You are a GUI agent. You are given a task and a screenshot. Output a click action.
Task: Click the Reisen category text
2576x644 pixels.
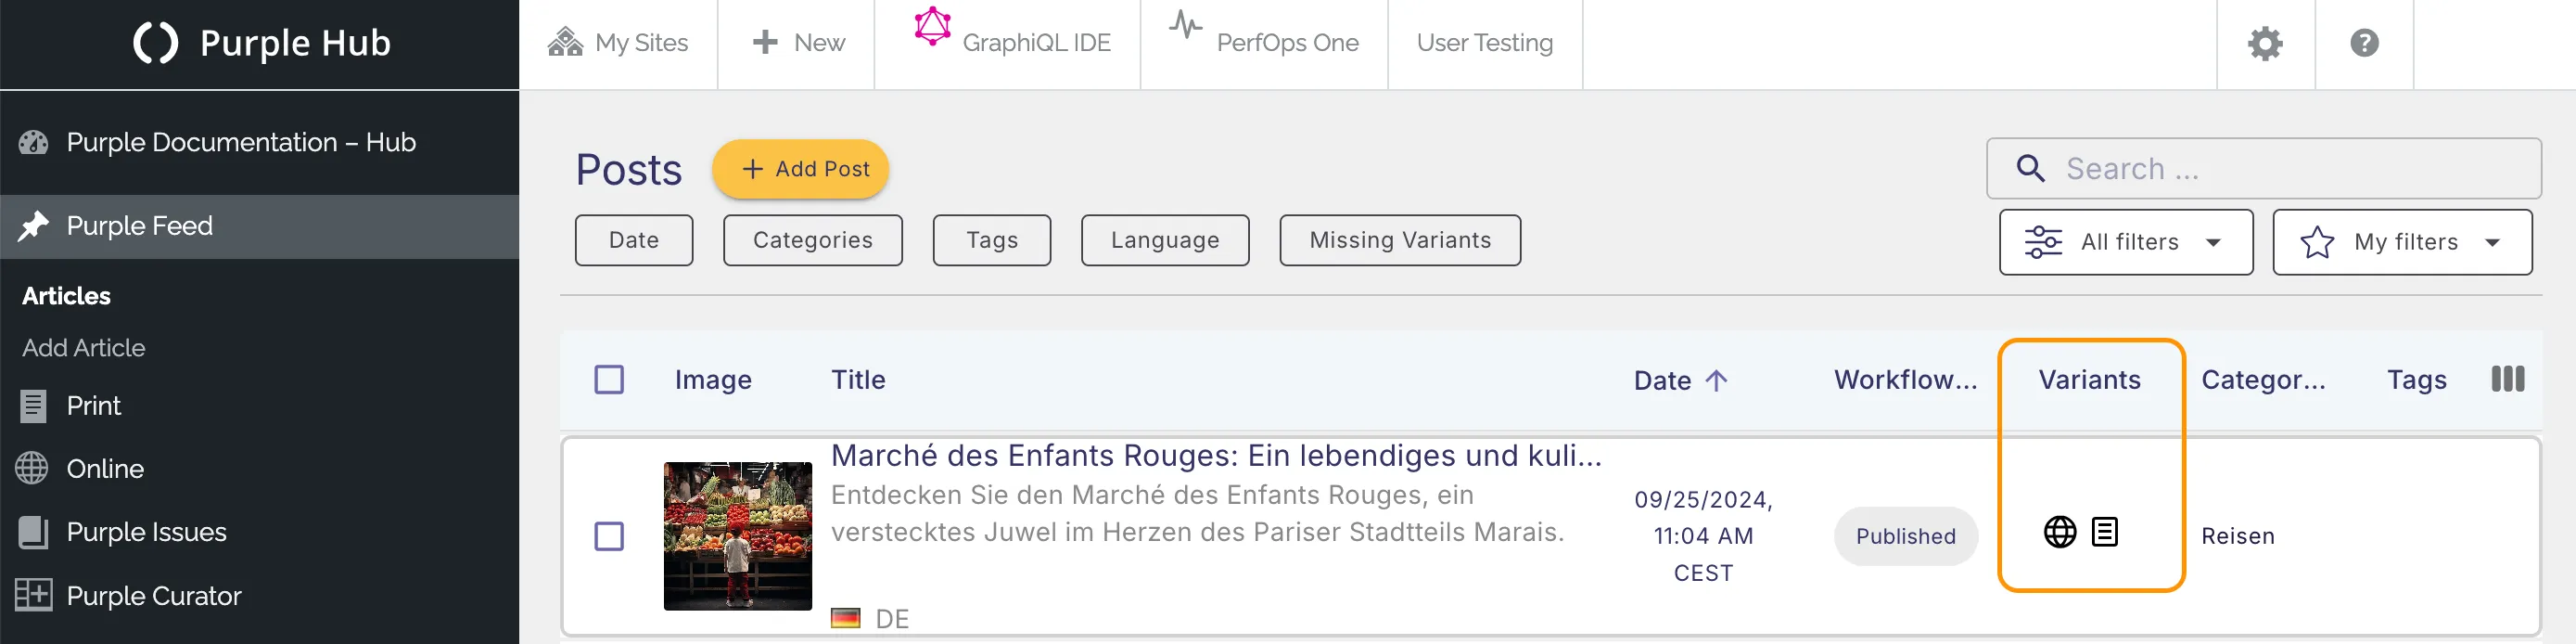pyautogui.click(x=2237, y=536)
